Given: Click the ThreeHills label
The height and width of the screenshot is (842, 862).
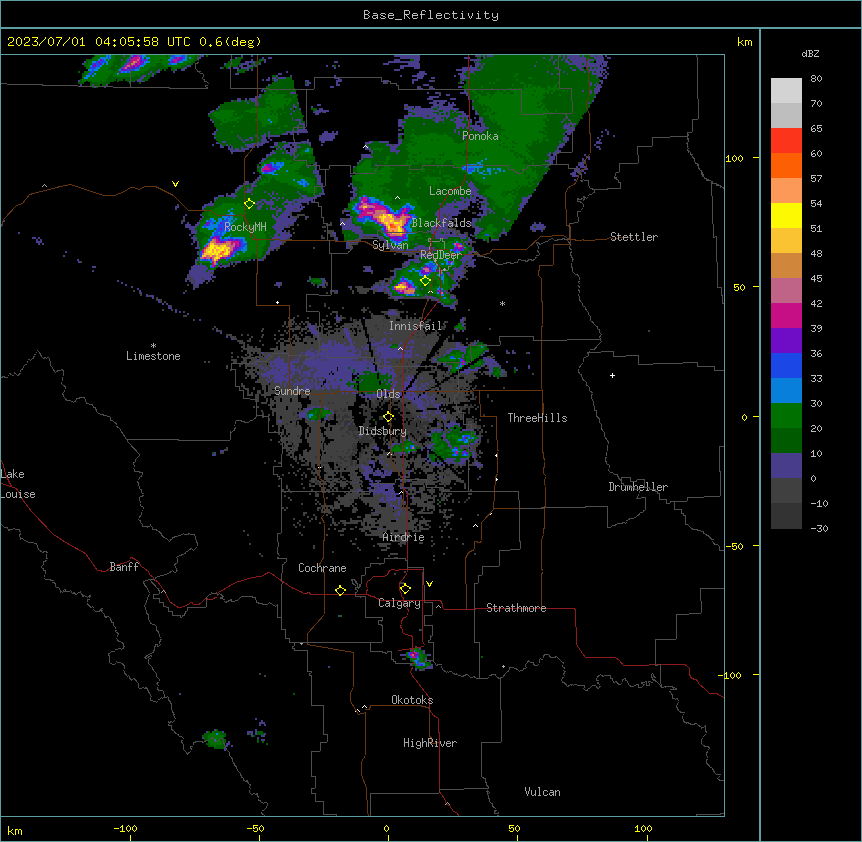Looking at the screenshot, I should click(x=537, y=418).
